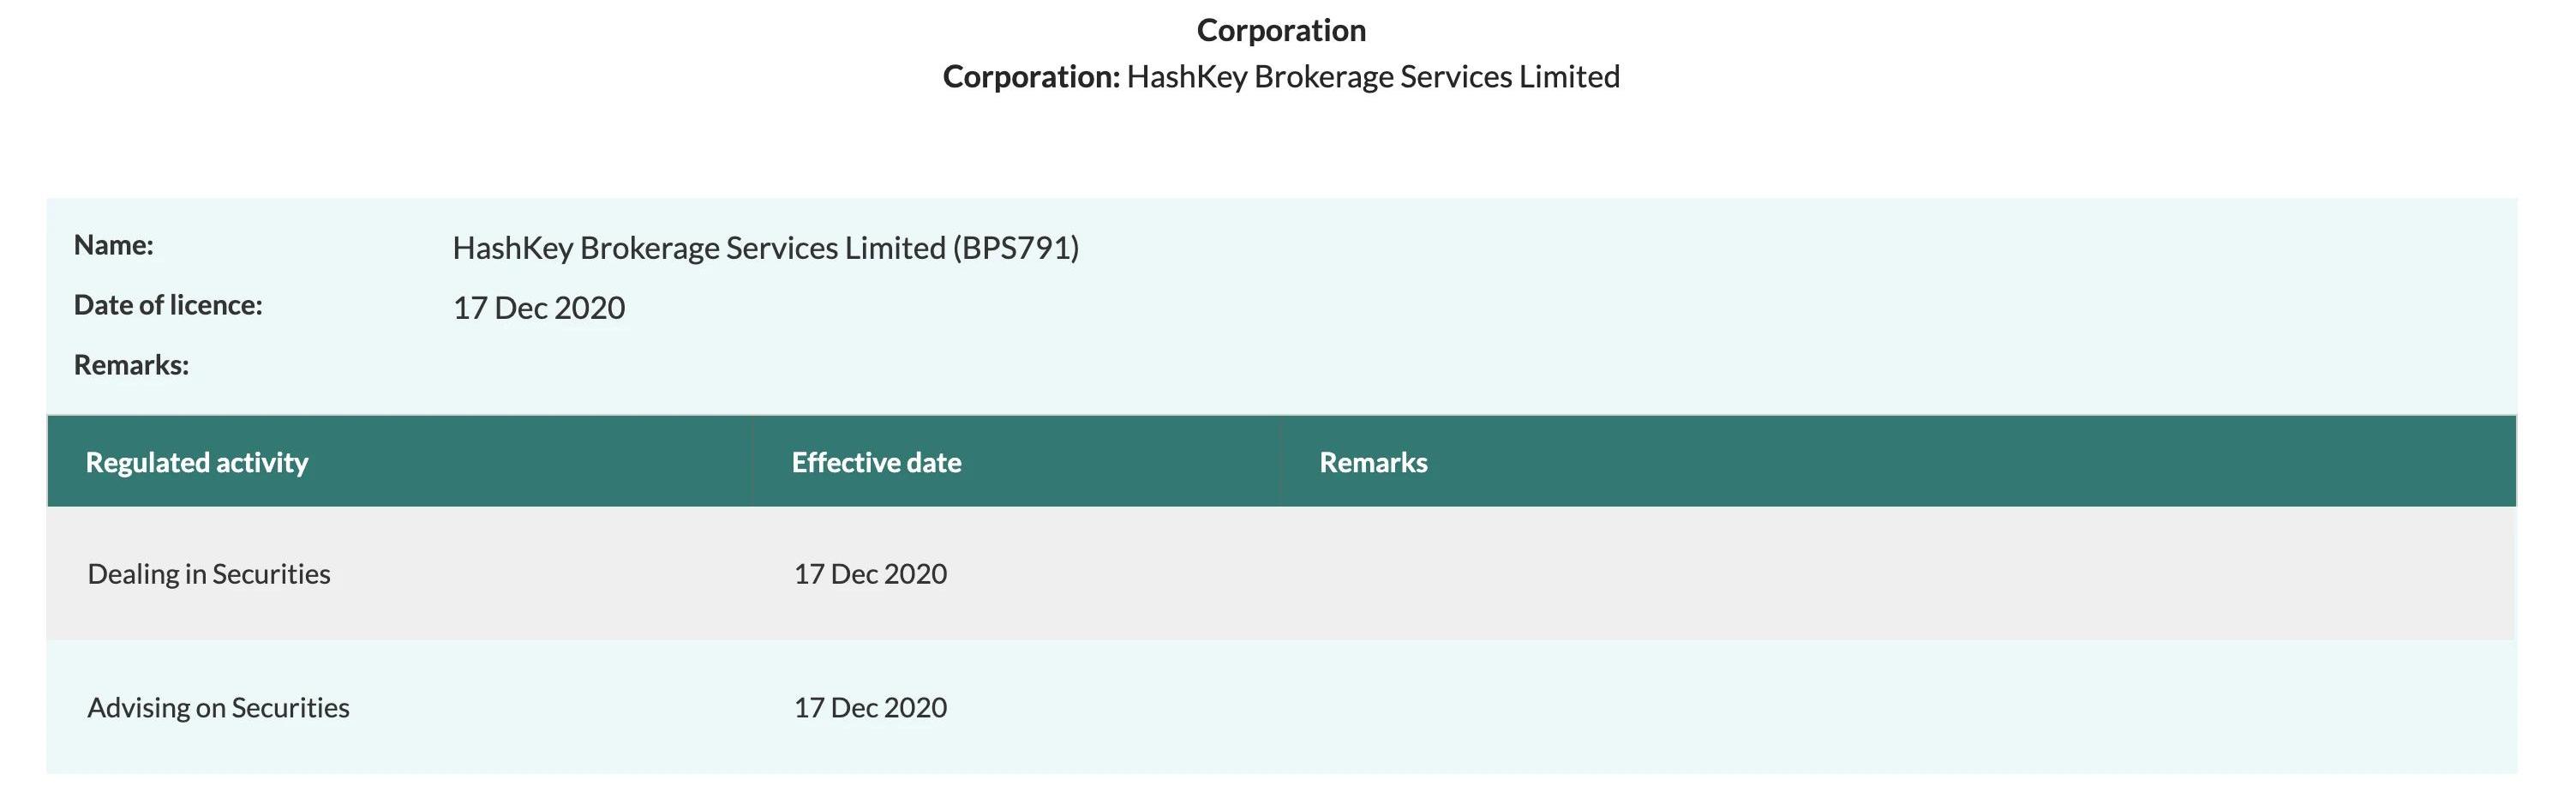Select the Dealing in Securities row

[1281, 573]
